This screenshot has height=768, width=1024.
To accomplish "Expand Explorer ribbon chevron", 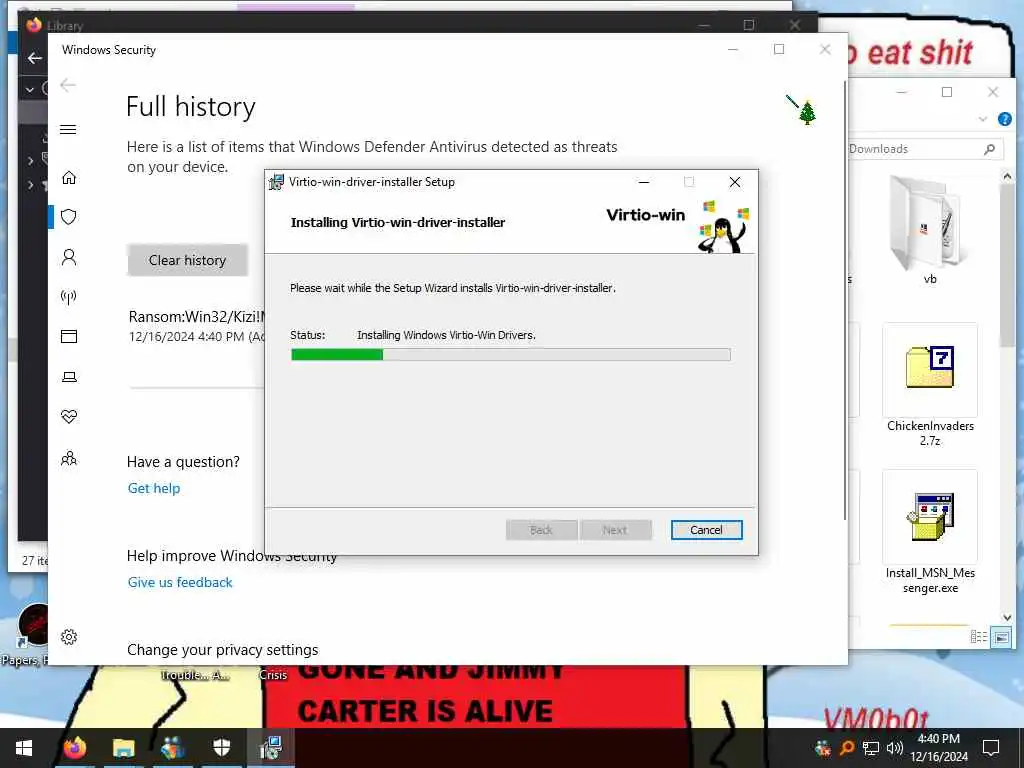I will coord(982,119).
